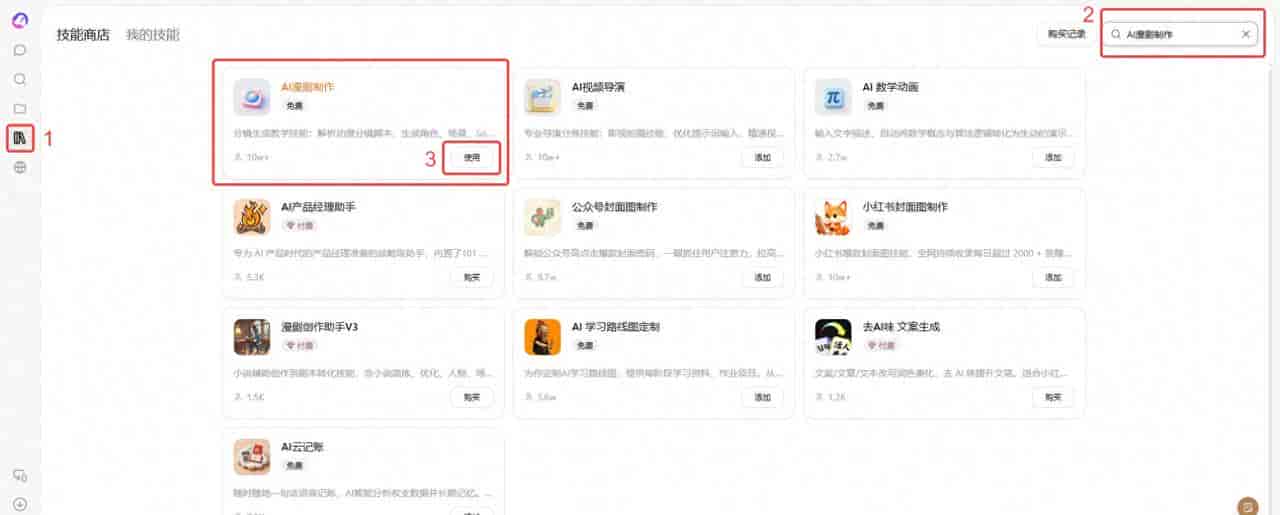The image size is (1280, 515).
Task: Click the 2.7w user count on AI 数学动画
Action: [x=832, y=158]
